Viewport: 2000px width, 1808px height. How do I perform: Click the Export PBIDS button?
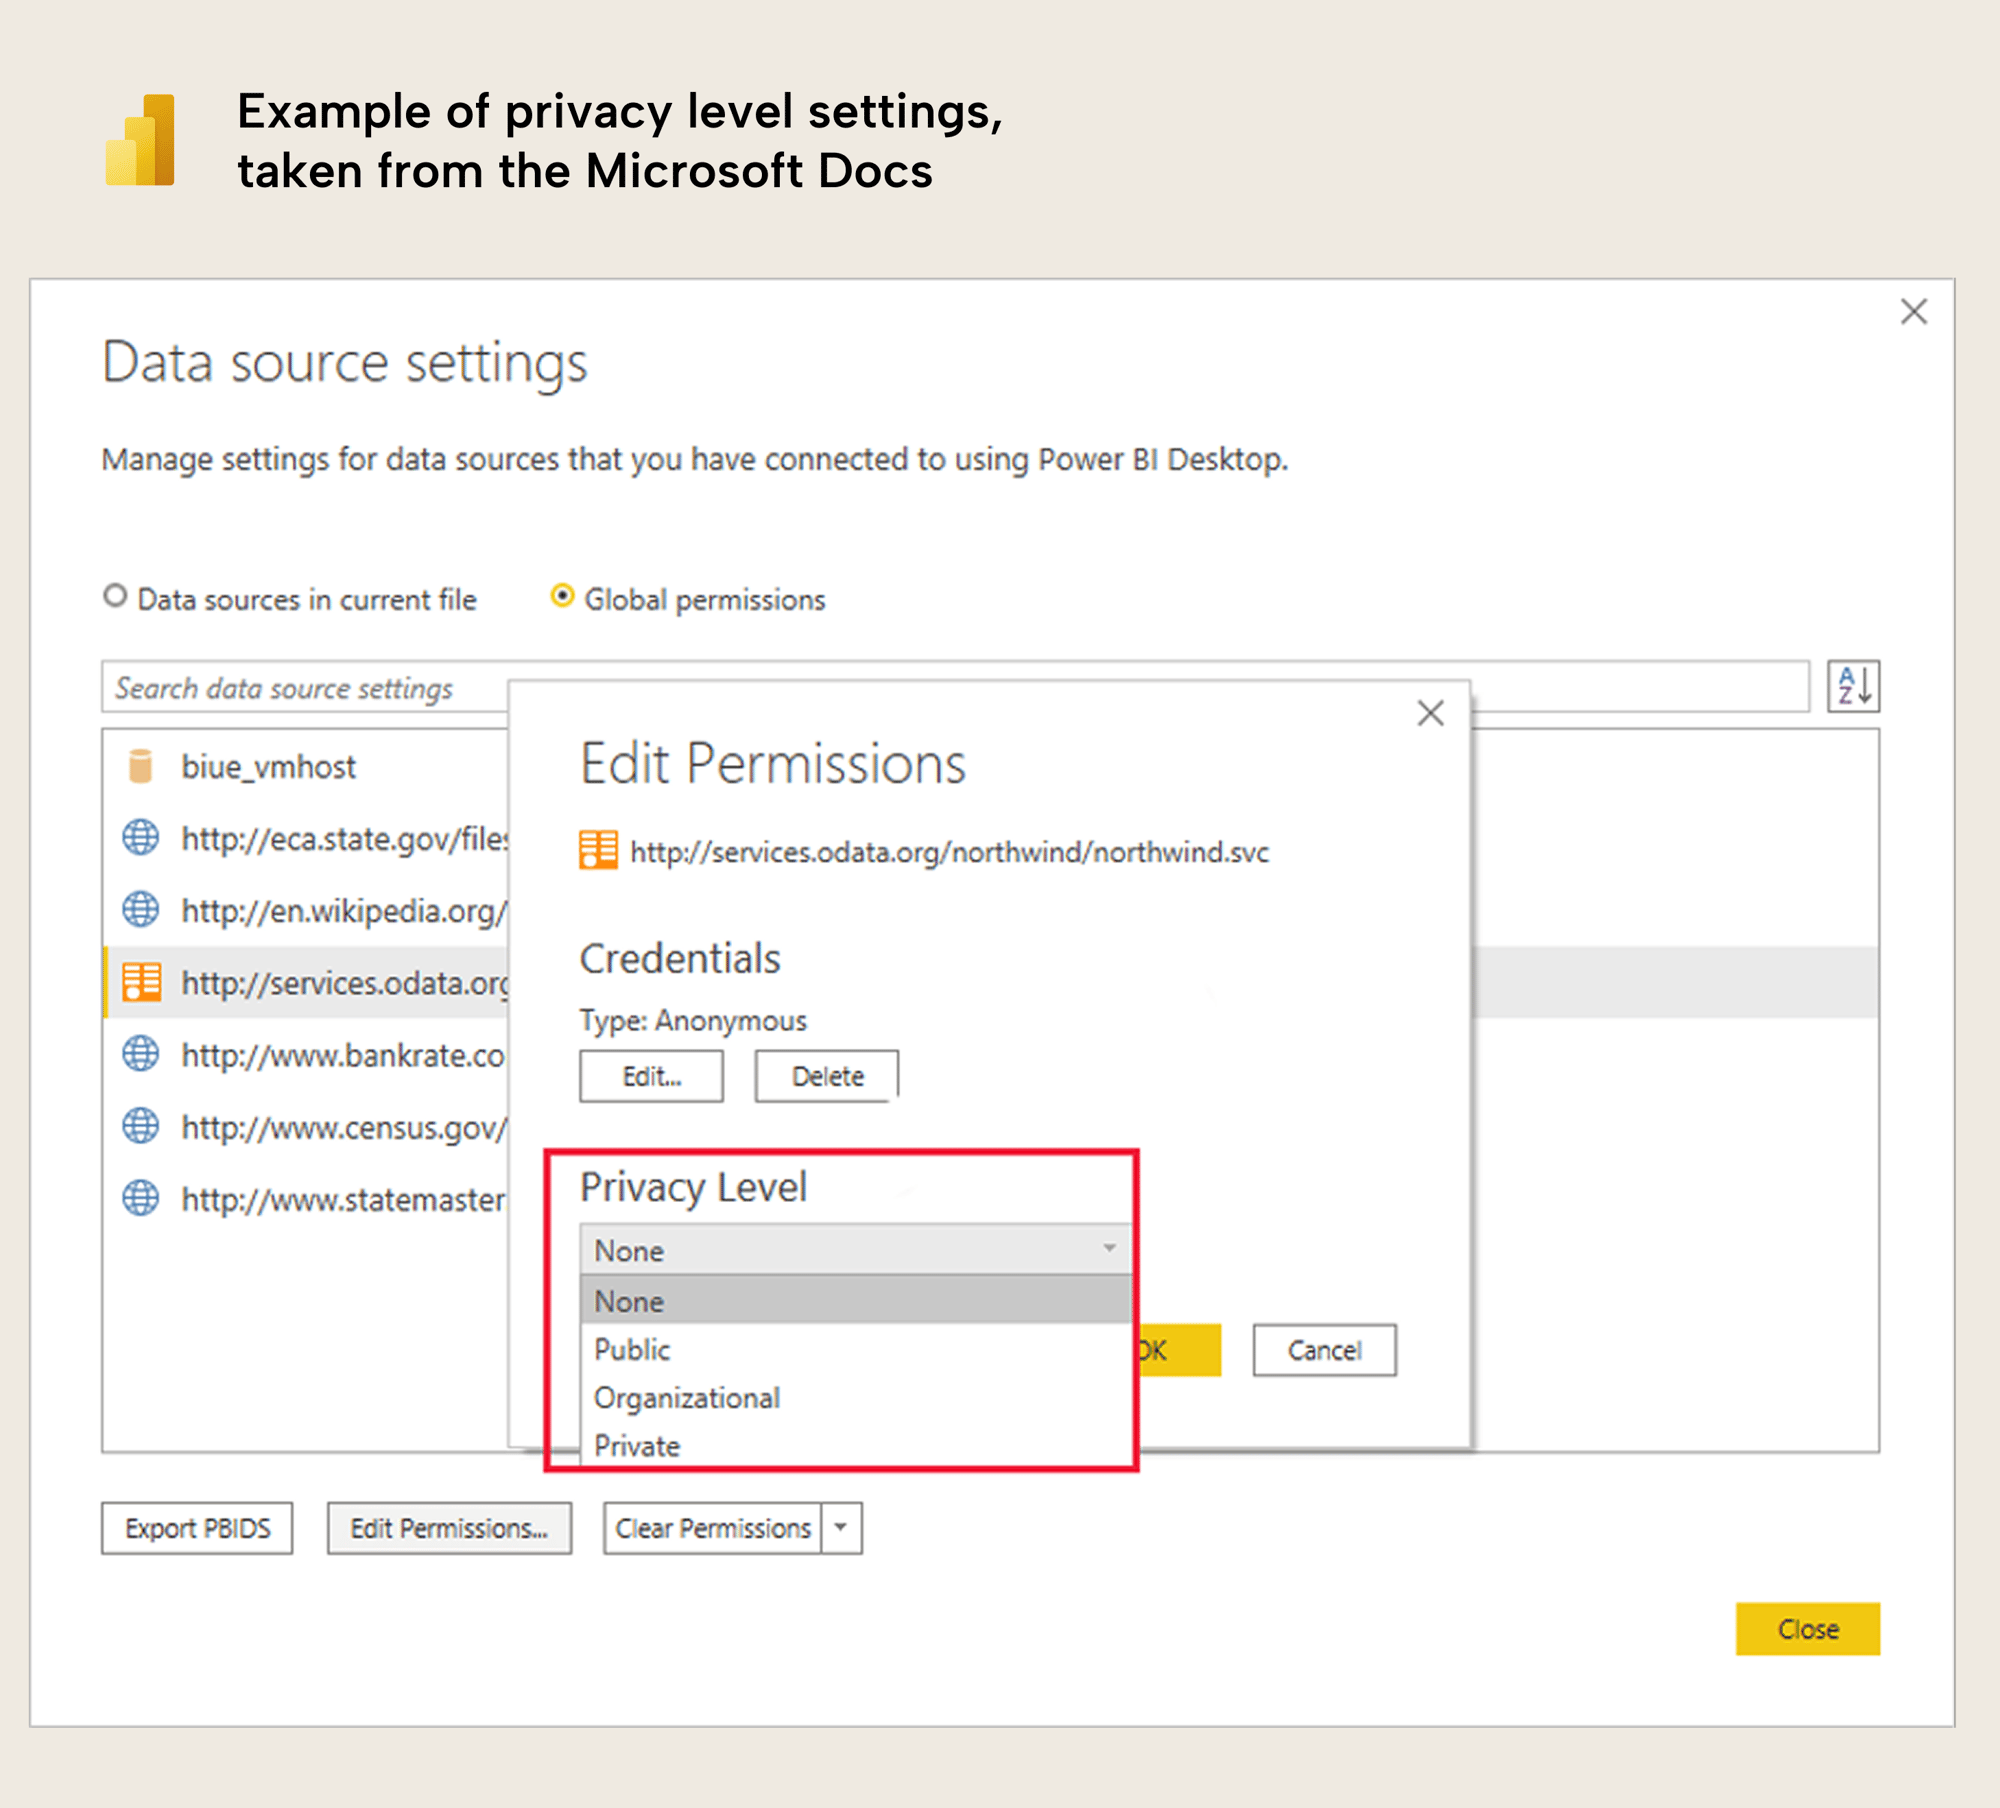197,1528
